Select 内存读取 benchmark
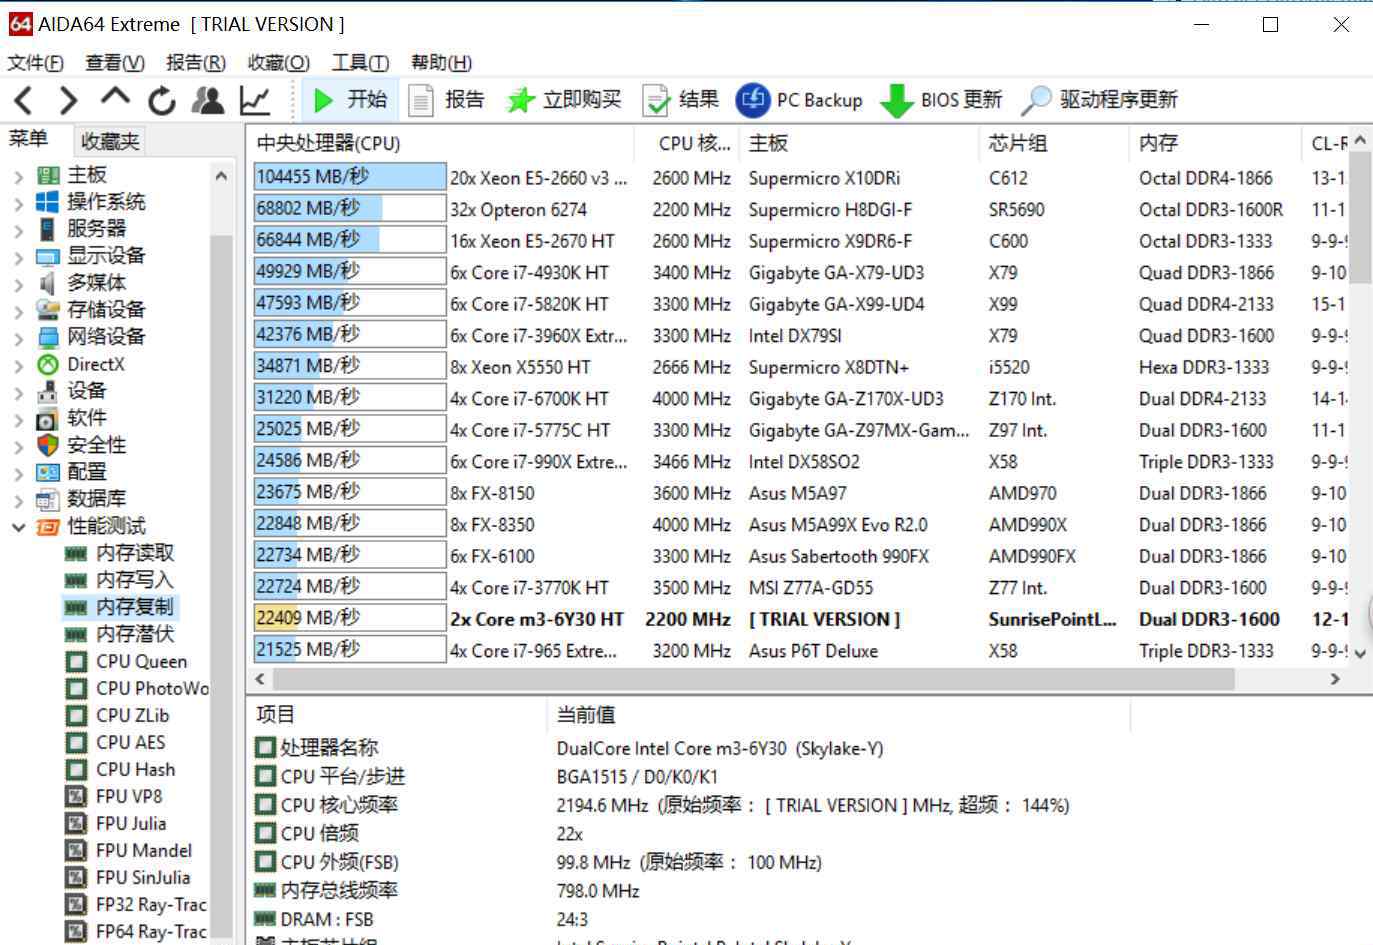The height and width of the screenshot is (945, 1373). (135, 553)
